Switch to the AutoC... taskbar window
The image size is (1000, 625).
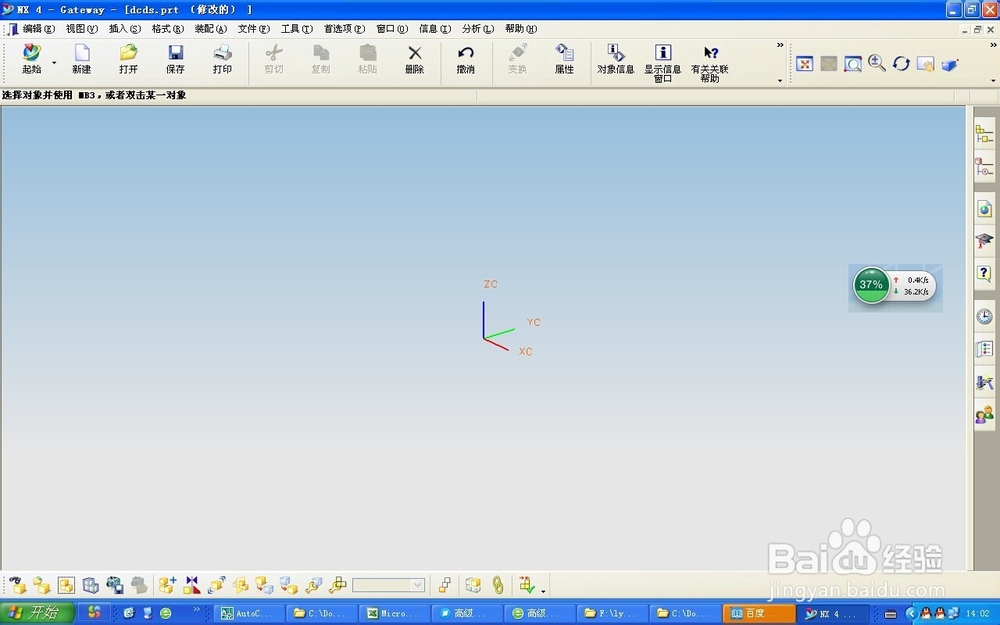point(249,614)
